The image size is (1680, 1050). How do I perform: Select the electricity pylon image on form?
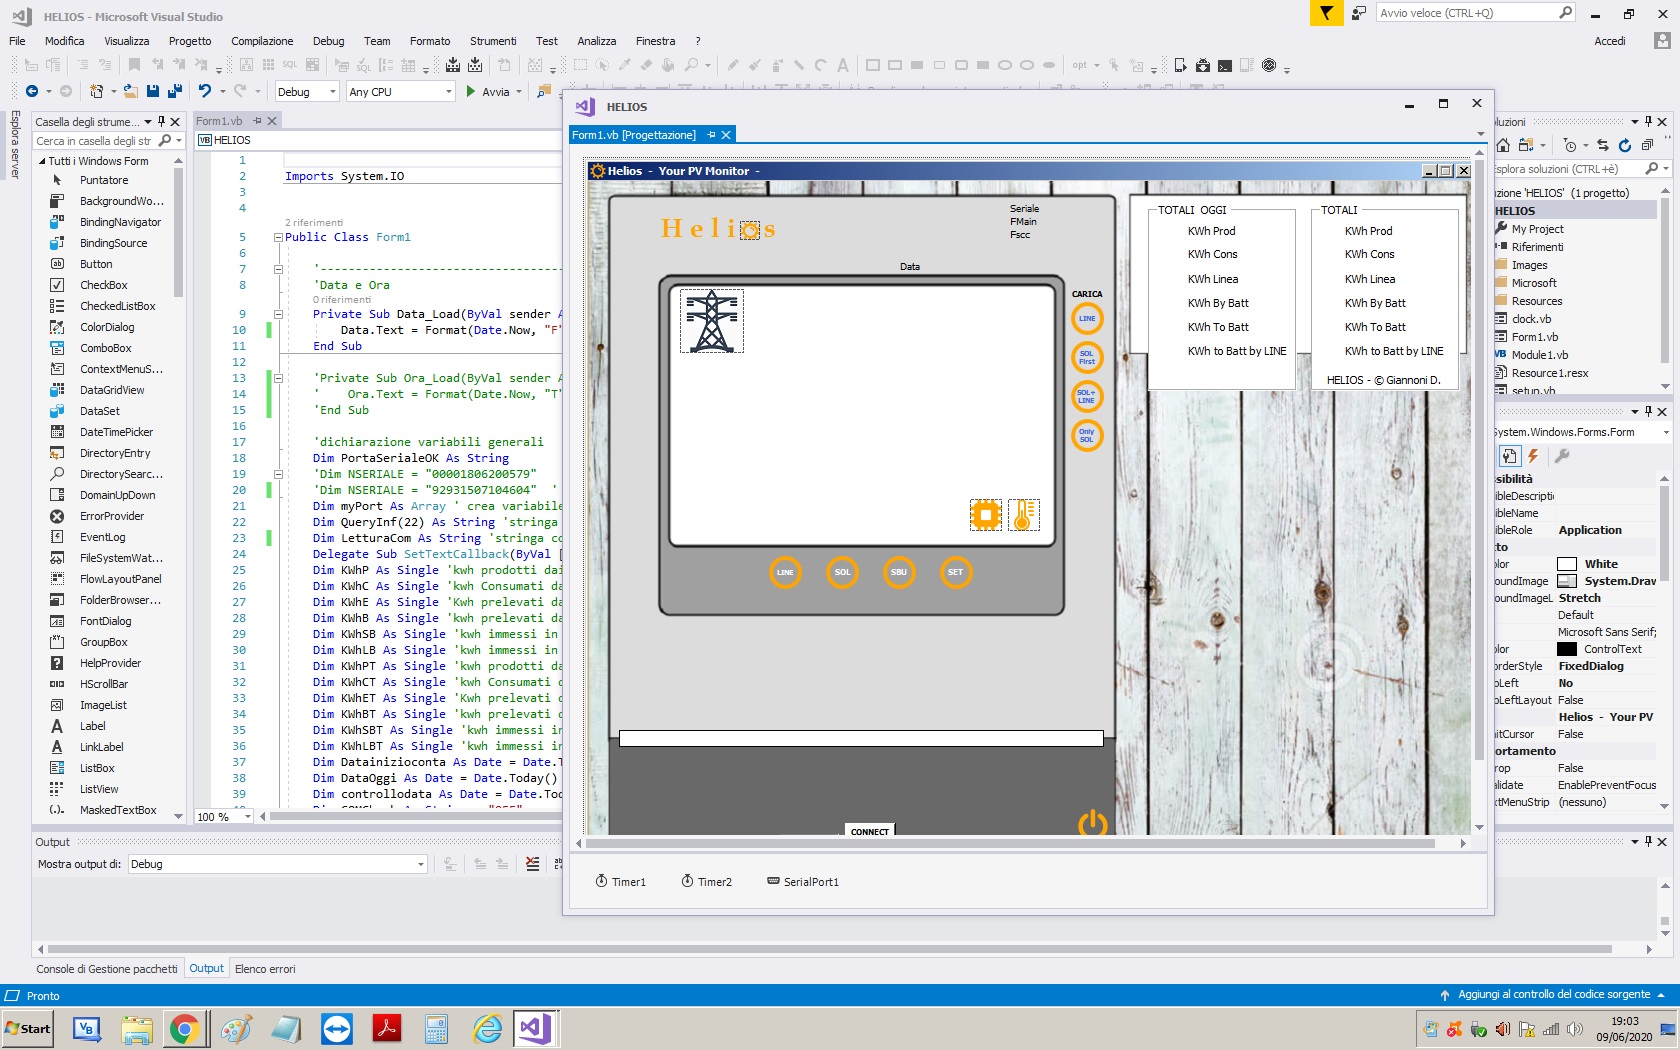tap(711, 321)
